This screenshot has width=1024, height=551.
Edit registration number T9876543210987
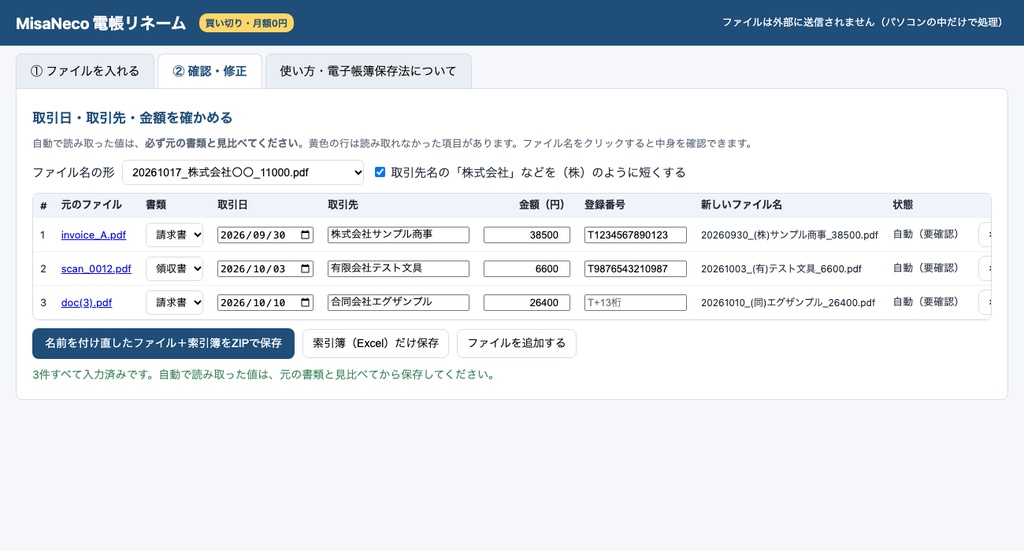click(x=635, y=269)
